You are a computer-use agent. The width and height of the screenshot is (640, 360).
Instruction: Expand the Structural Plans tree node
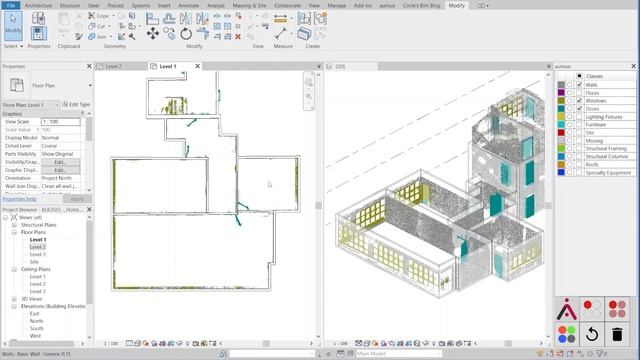pos(14,225)
